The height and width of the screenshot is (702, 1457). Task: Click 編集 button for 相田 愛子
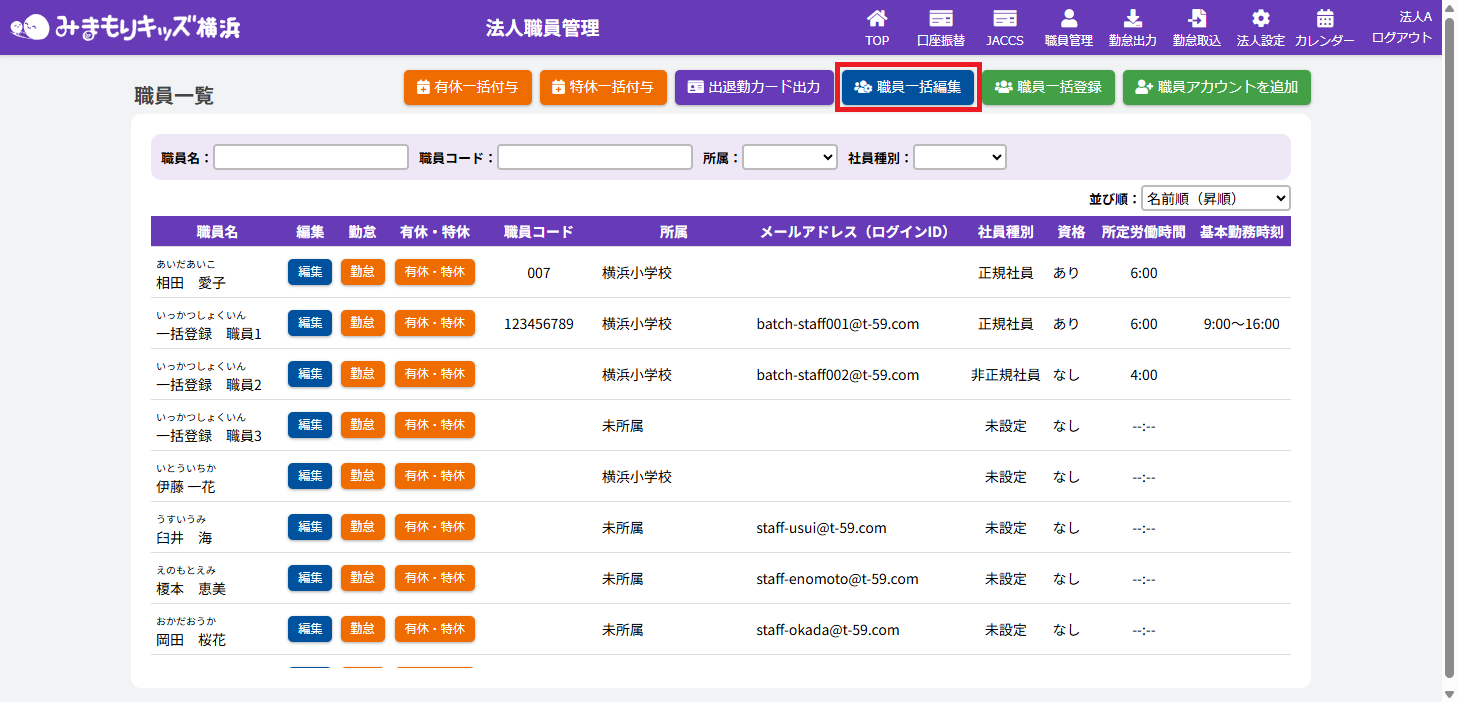point(310,272)
